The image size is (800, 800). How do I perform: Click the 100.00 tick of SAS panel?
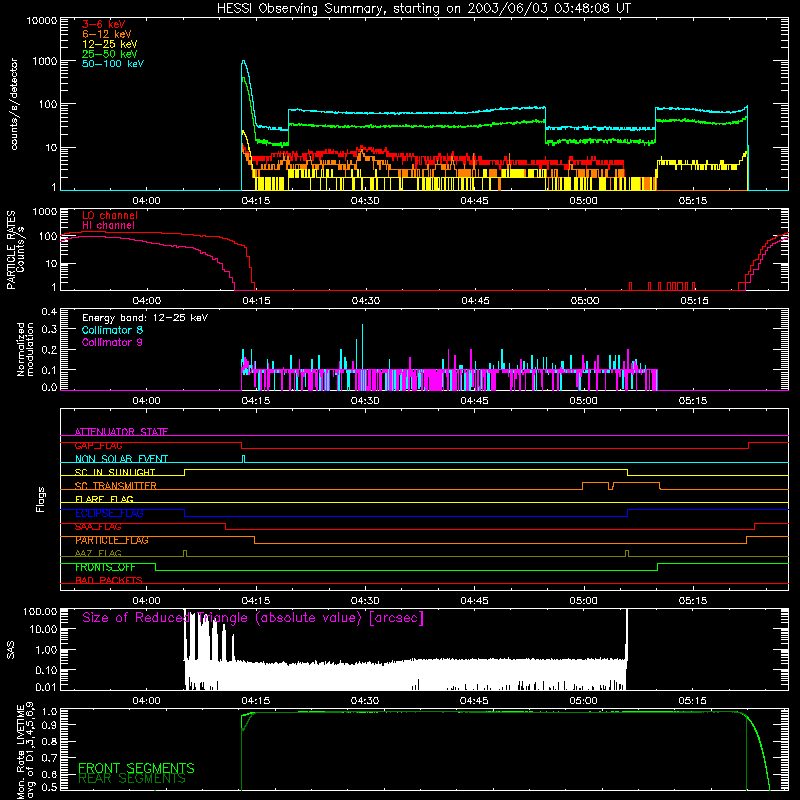pyautogui.click(x=40, y=611)
